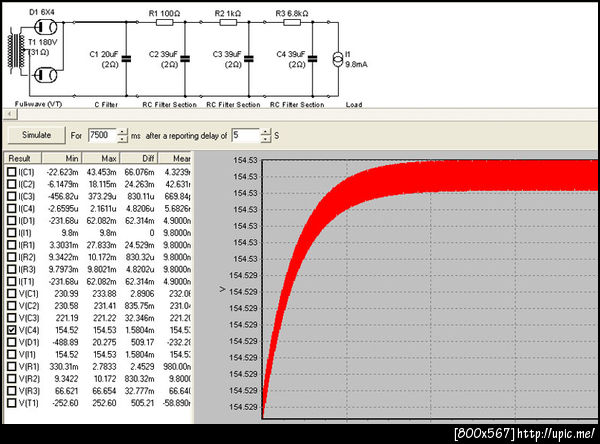Enable the V(C3) result checkbox
Image resolution: width=600 pixels, height=444 pixels.
12,318
